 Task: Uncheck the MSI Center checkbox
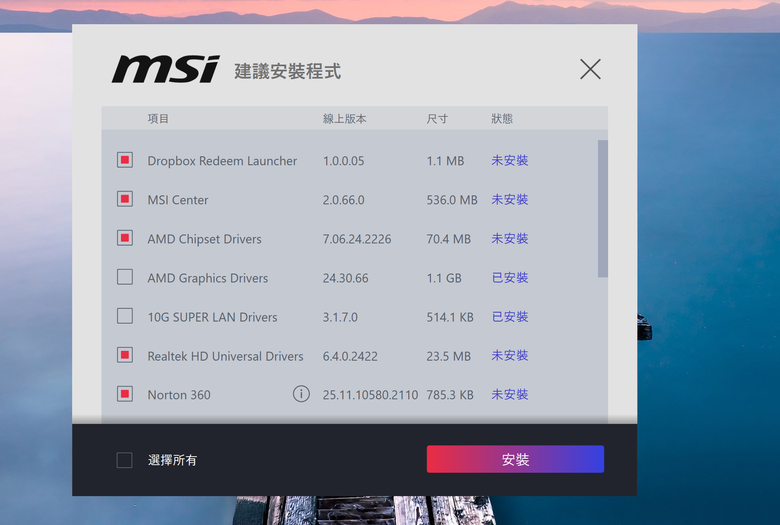click(x=125, y=199)
